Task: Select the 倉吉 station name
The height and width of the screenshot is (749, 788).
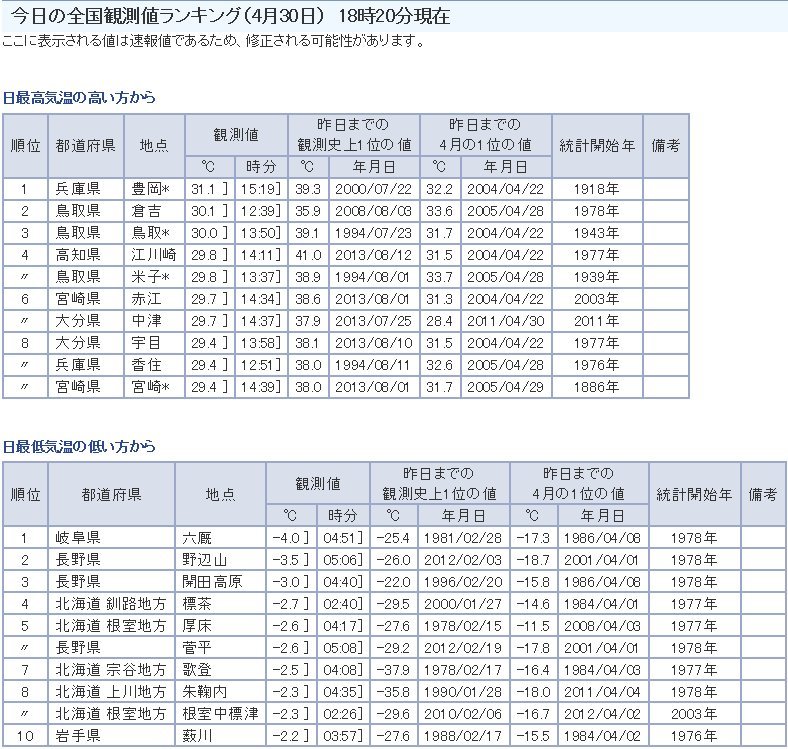Action: click(147, 211)
